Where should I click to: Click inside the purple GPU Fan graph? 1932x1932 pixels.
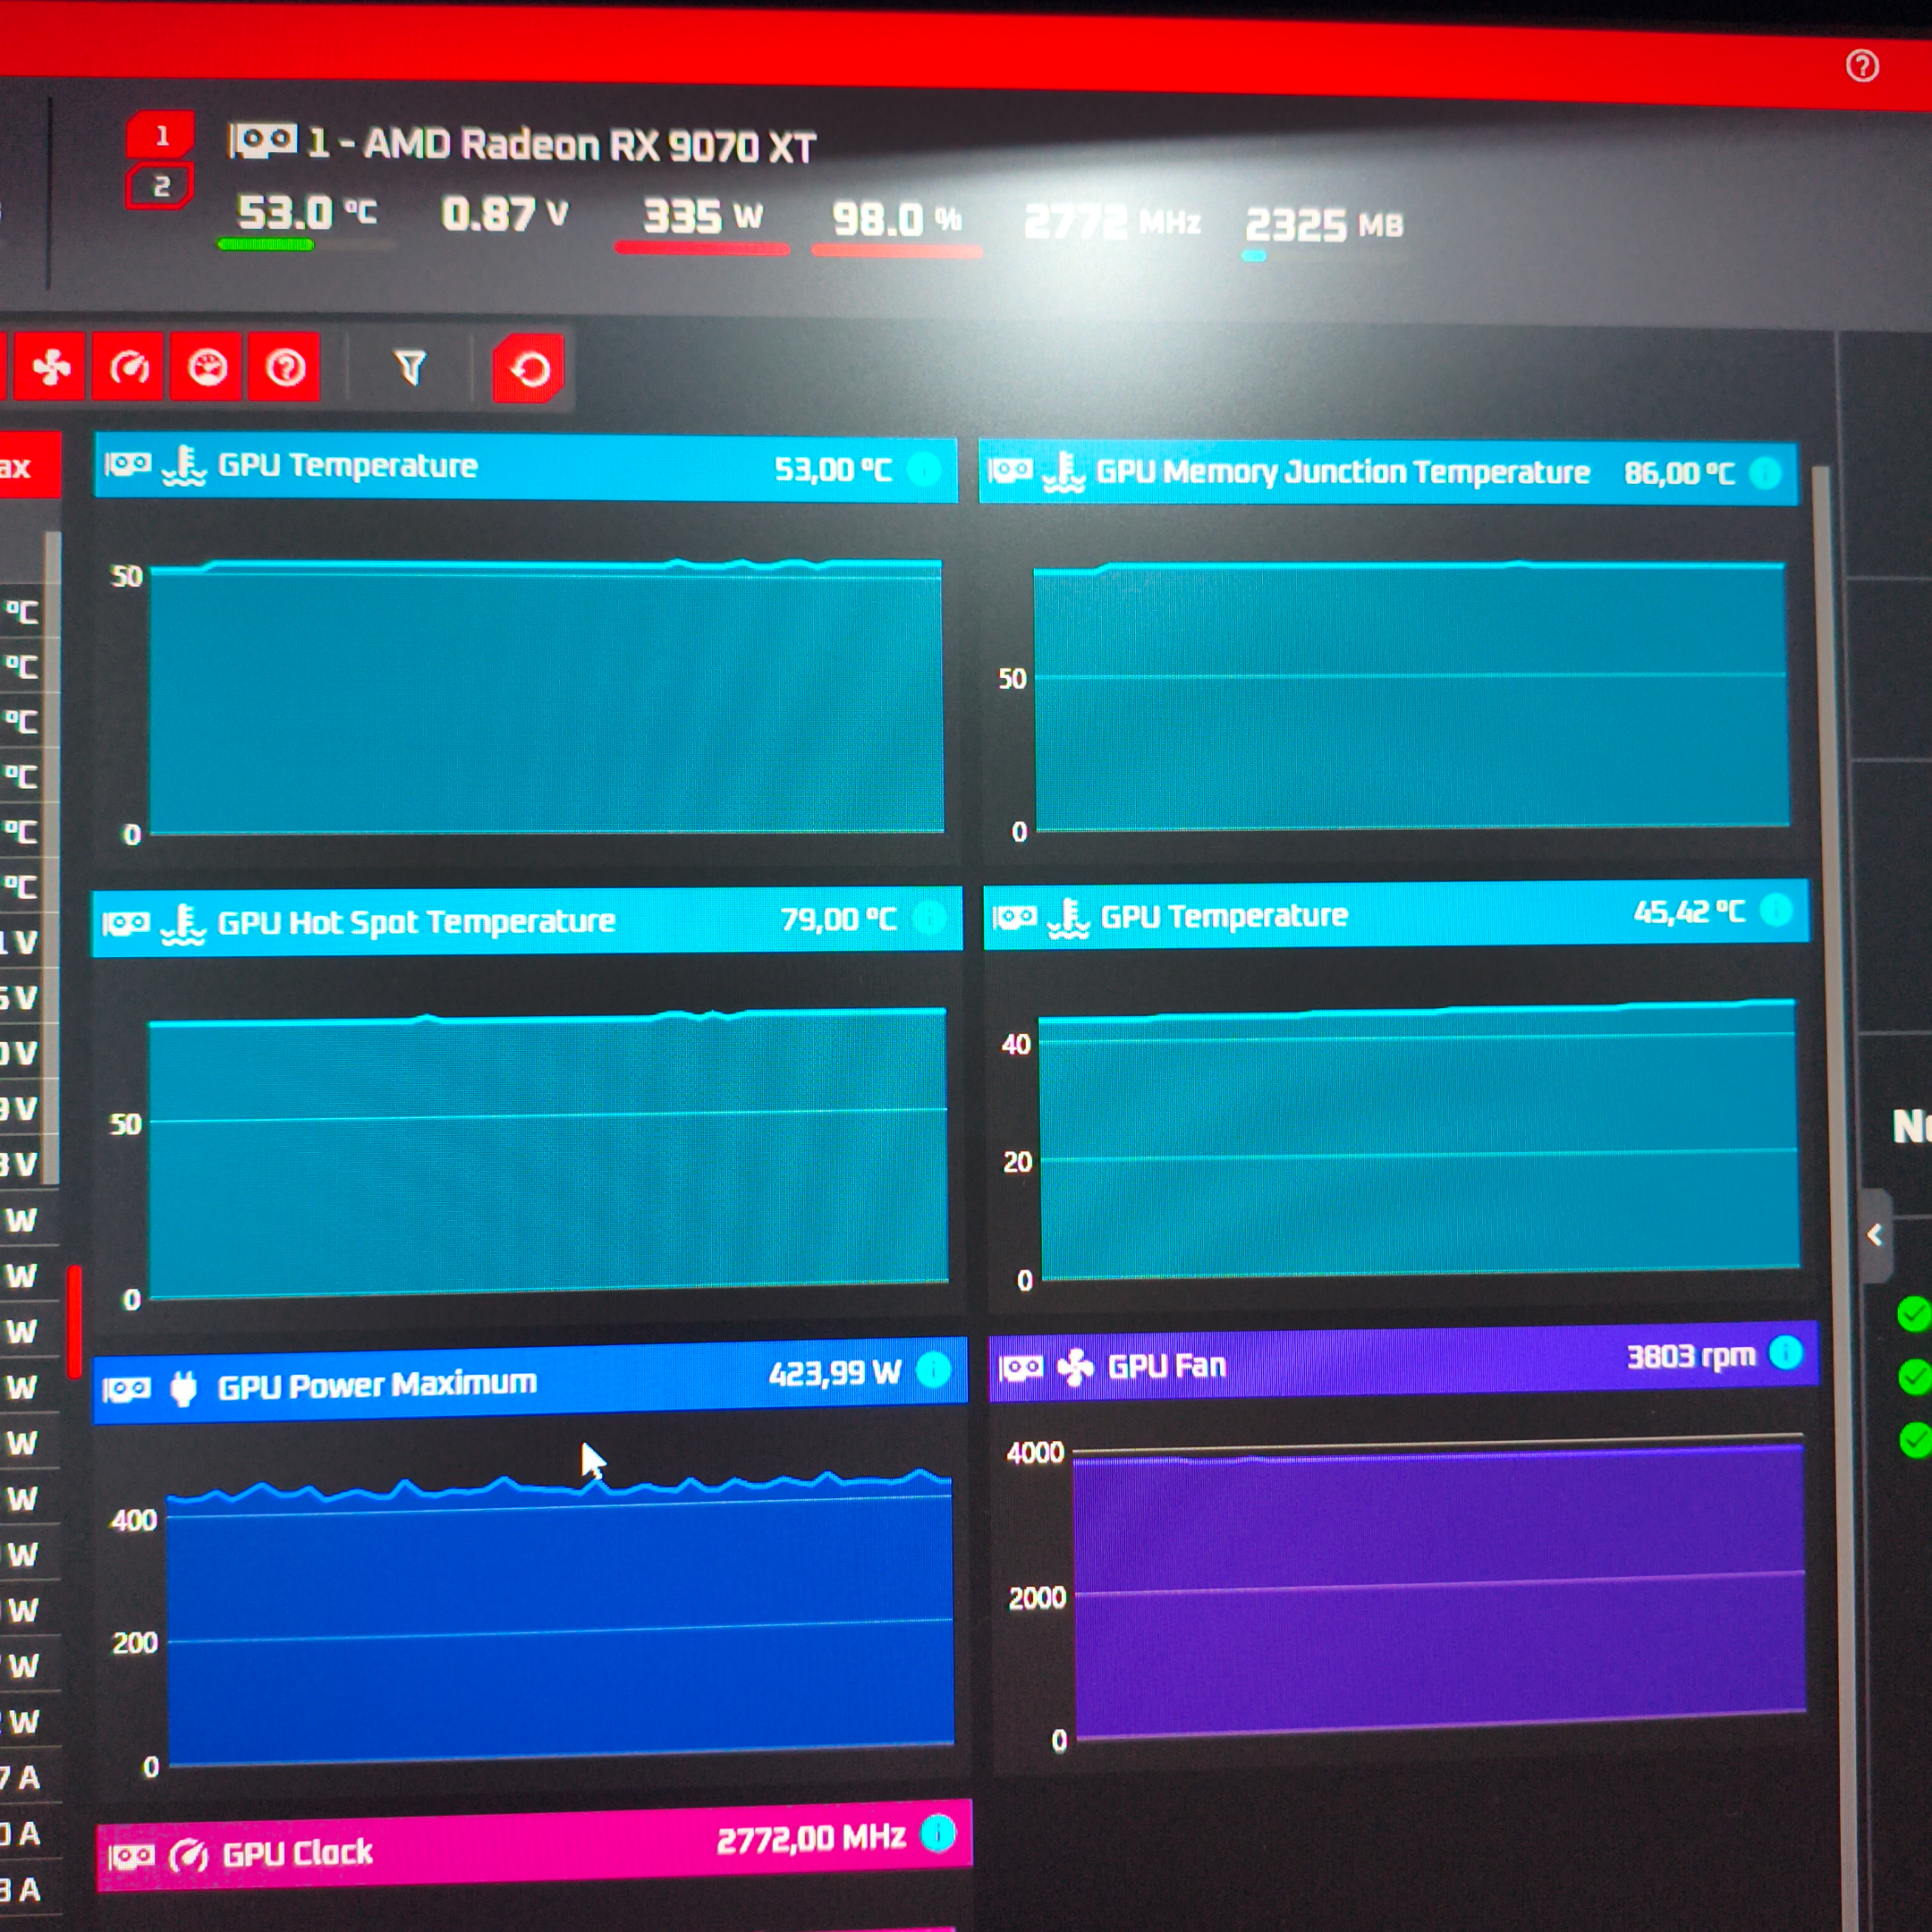click(1439, 1590)
